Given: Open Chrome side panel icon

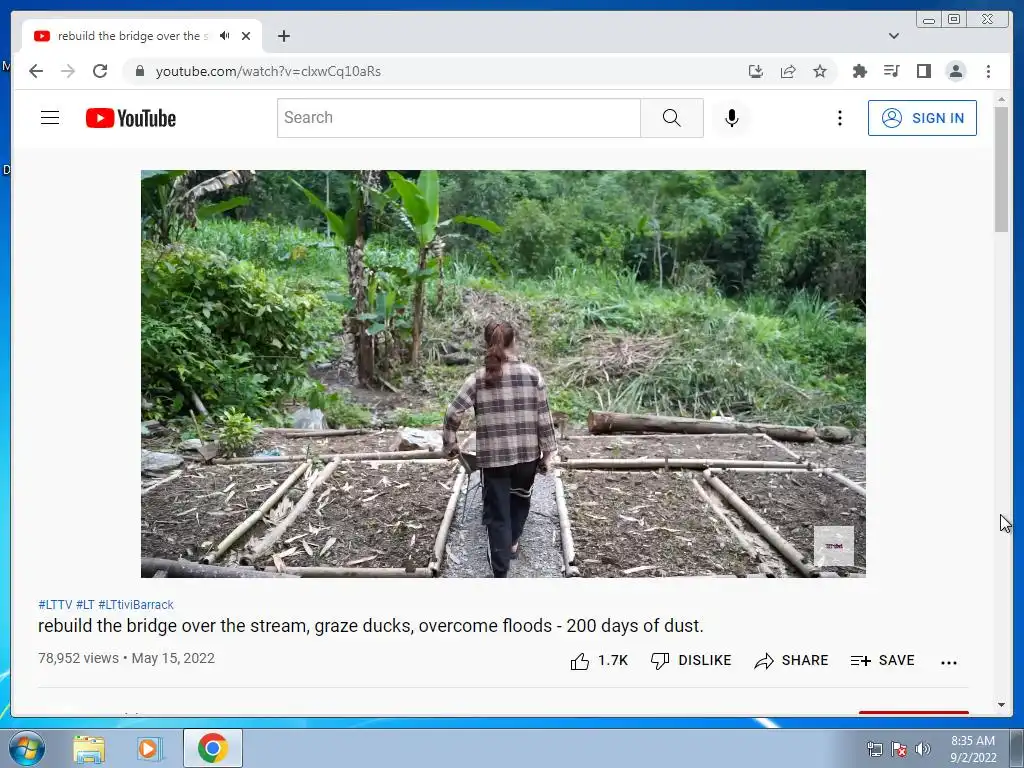Looking at the screenshot, I should (x=923, y=71).
